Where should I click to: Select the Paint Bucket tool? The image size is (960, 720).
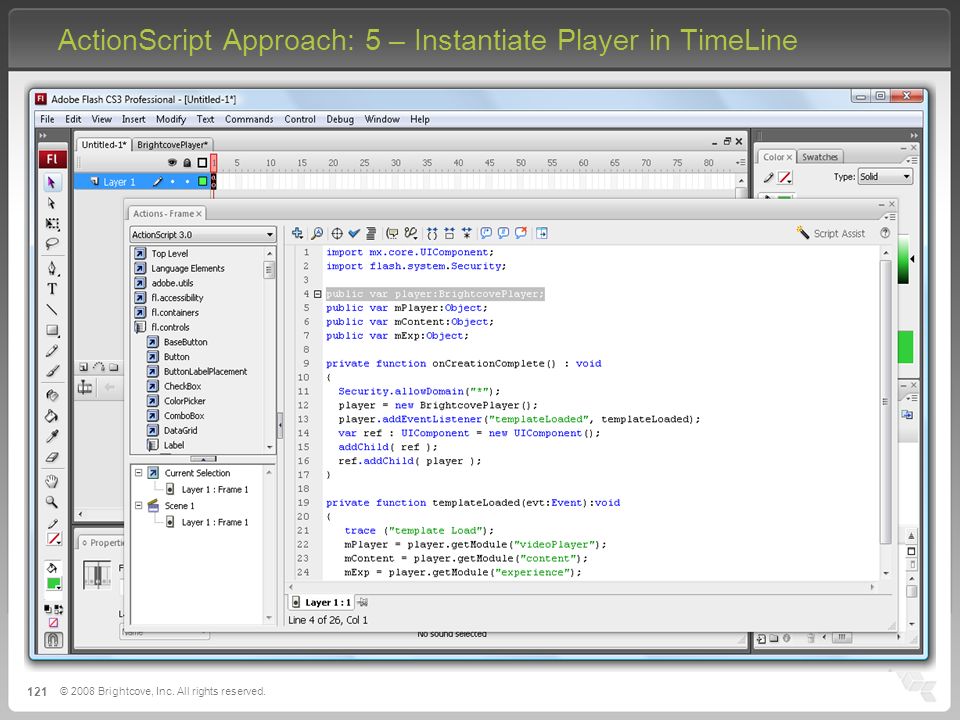52,416
